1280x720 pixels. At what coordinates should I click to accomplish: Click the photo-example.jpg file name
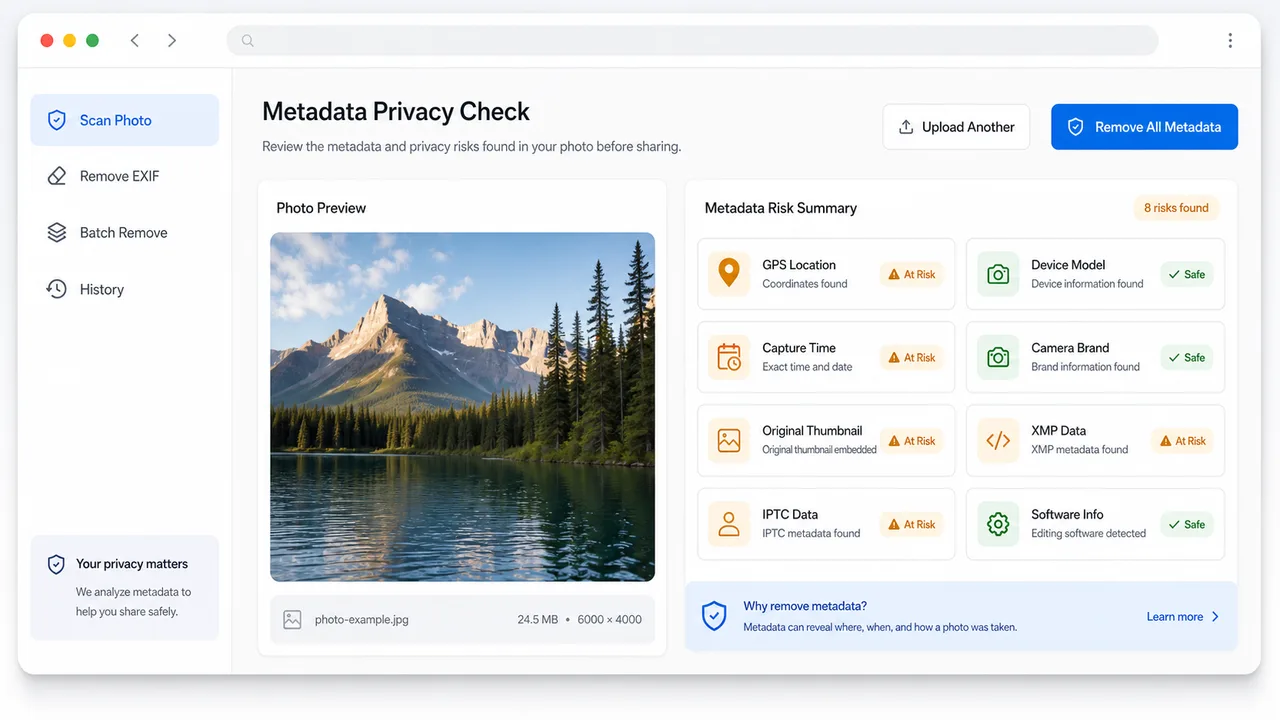pos(362,619)
